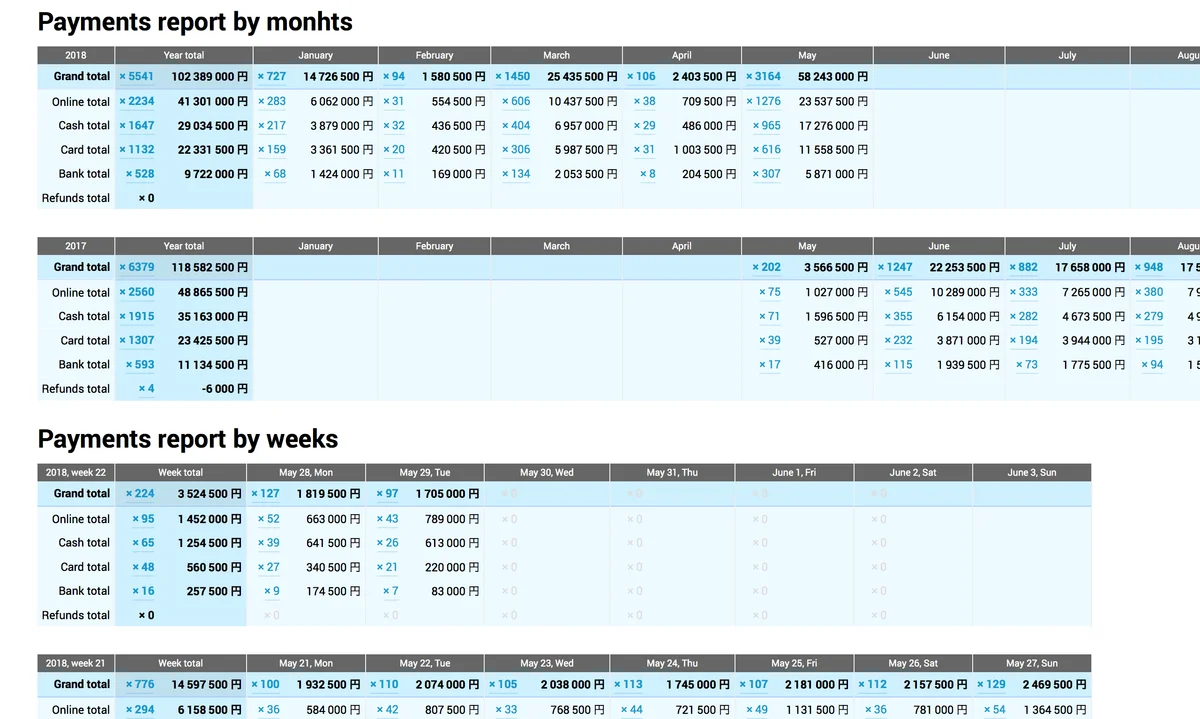This screenshot has height=719, width=1200.
Task: Open the ×6379 Grand total link for 2017
Action: (136, 267)
